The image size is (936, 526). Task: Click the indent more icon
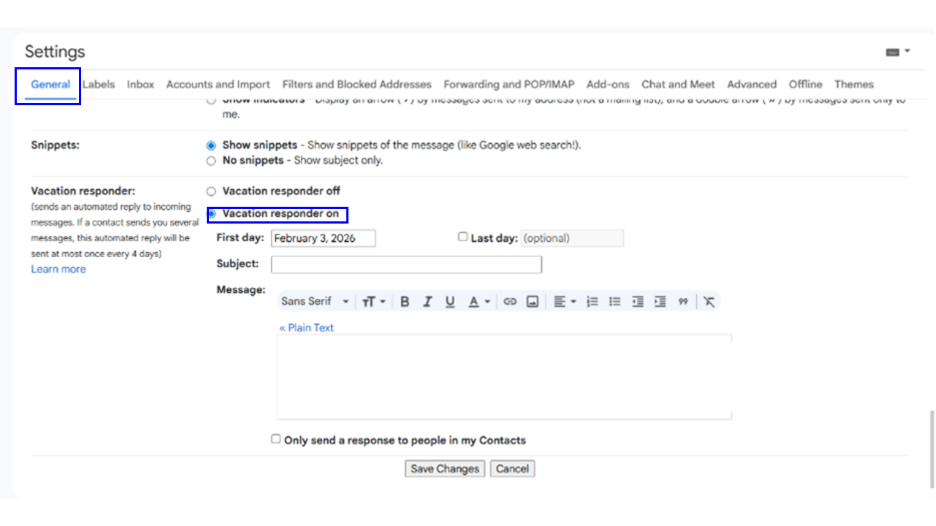(x=660, y=302)
